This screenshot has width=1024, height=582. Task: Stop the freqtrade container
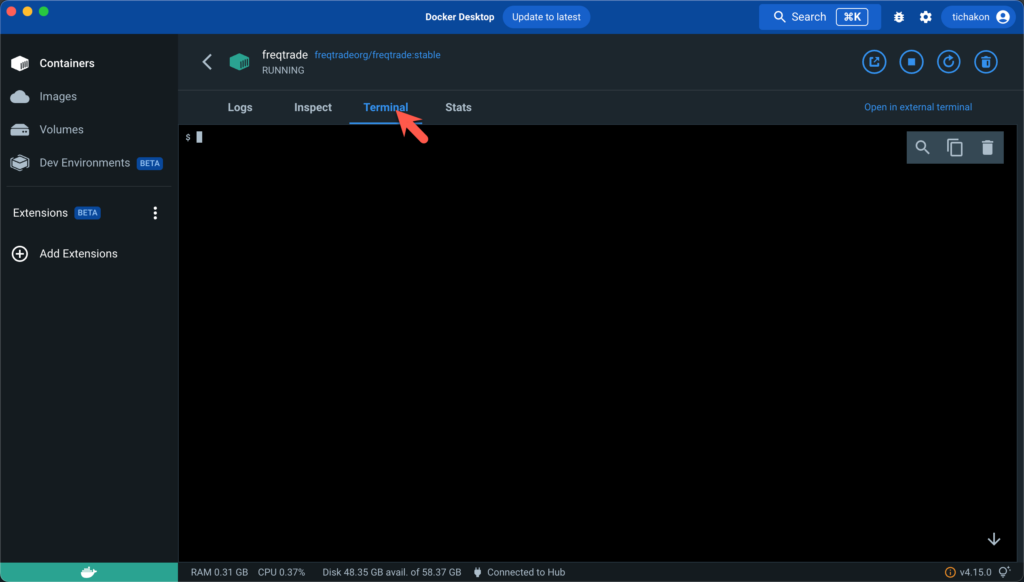pyautogui.click(x=911, y=62)
